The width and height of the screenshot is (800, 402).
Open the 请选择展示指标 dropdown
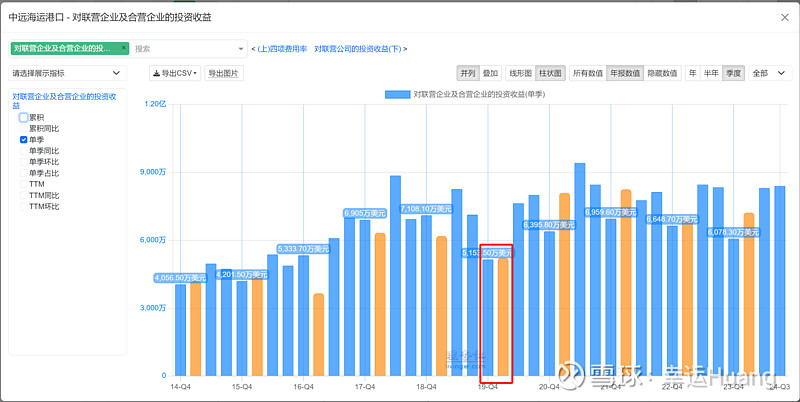pos(67,73)
